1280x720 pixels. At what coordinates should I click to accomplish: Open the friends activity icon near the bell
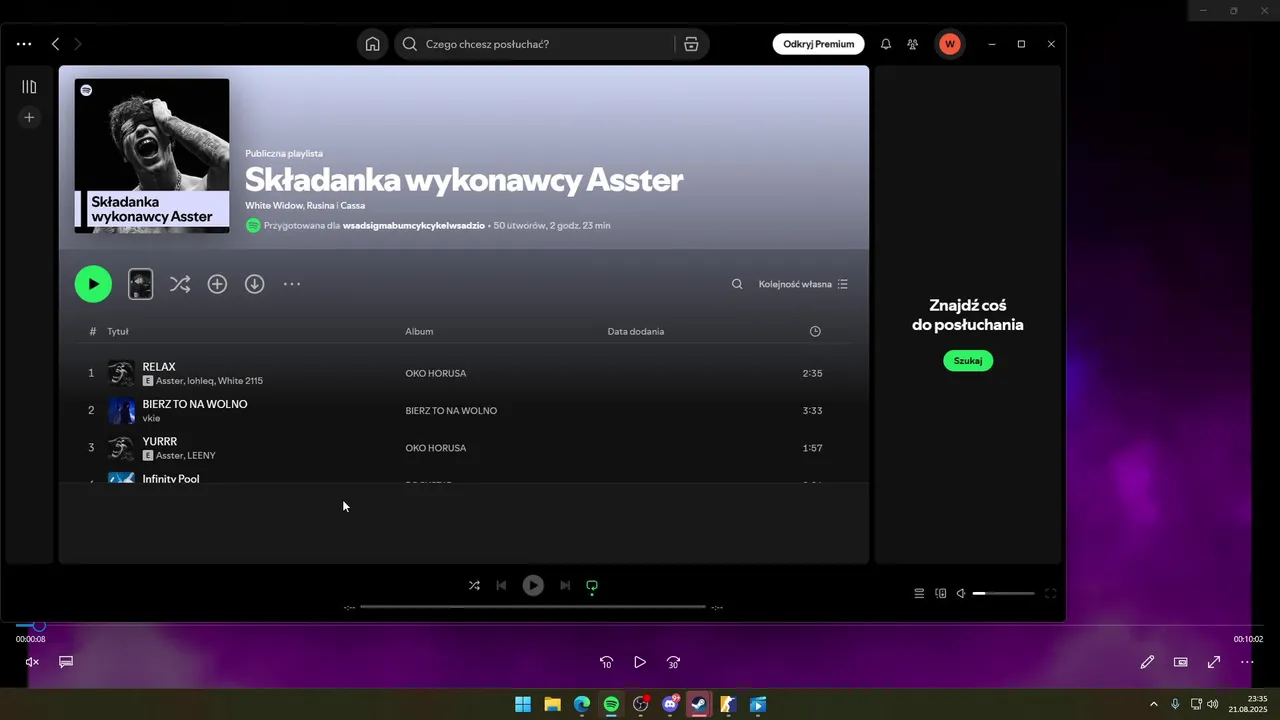tap(913, 44)
